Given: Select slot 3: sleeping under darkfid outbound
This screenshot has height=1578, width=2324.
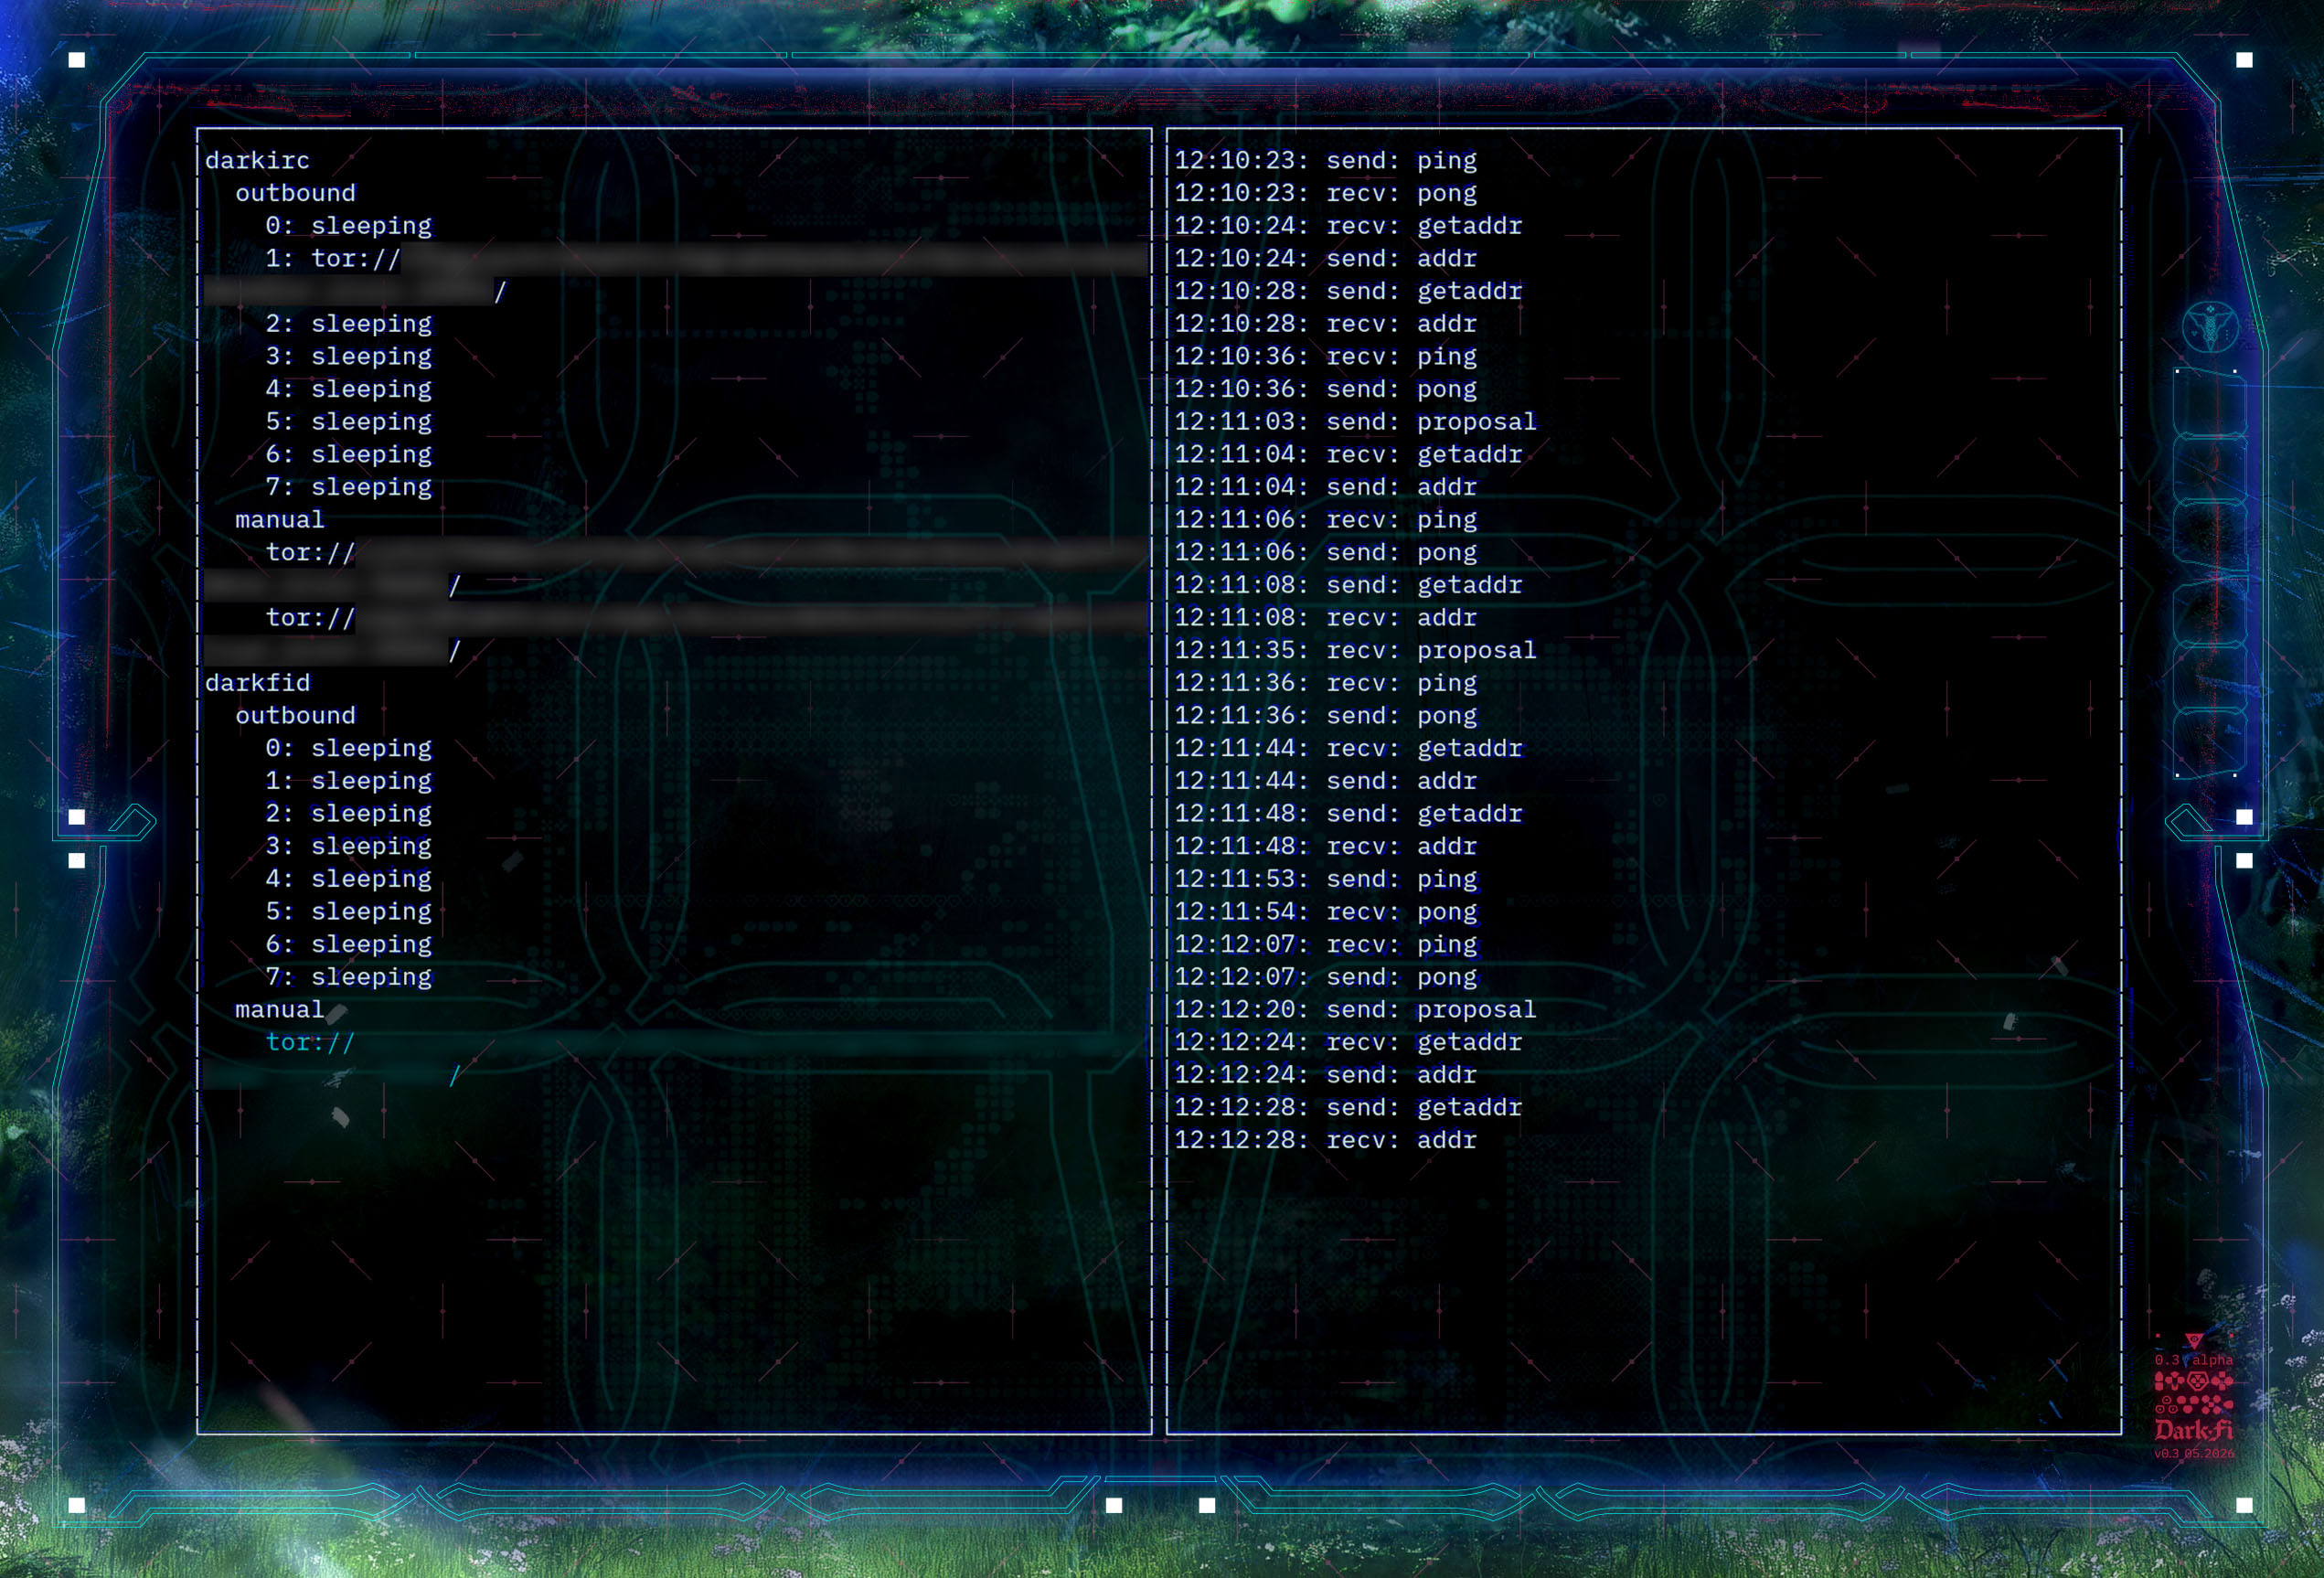Looking at the screenshot, I should point(348,846).
